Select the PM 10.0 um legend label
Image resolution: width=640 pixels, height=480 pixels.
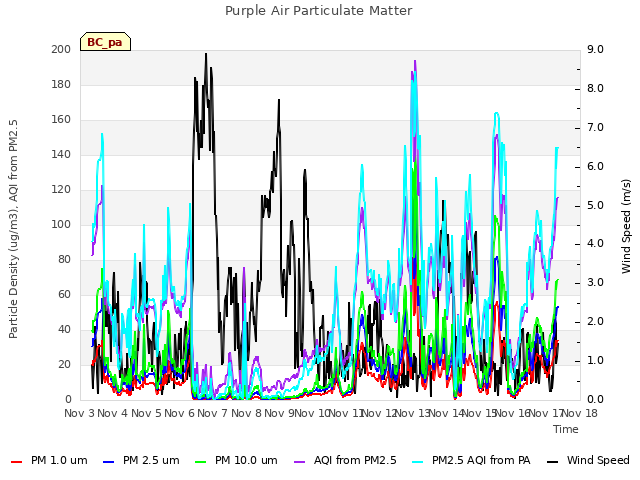[x=246, y=460]
